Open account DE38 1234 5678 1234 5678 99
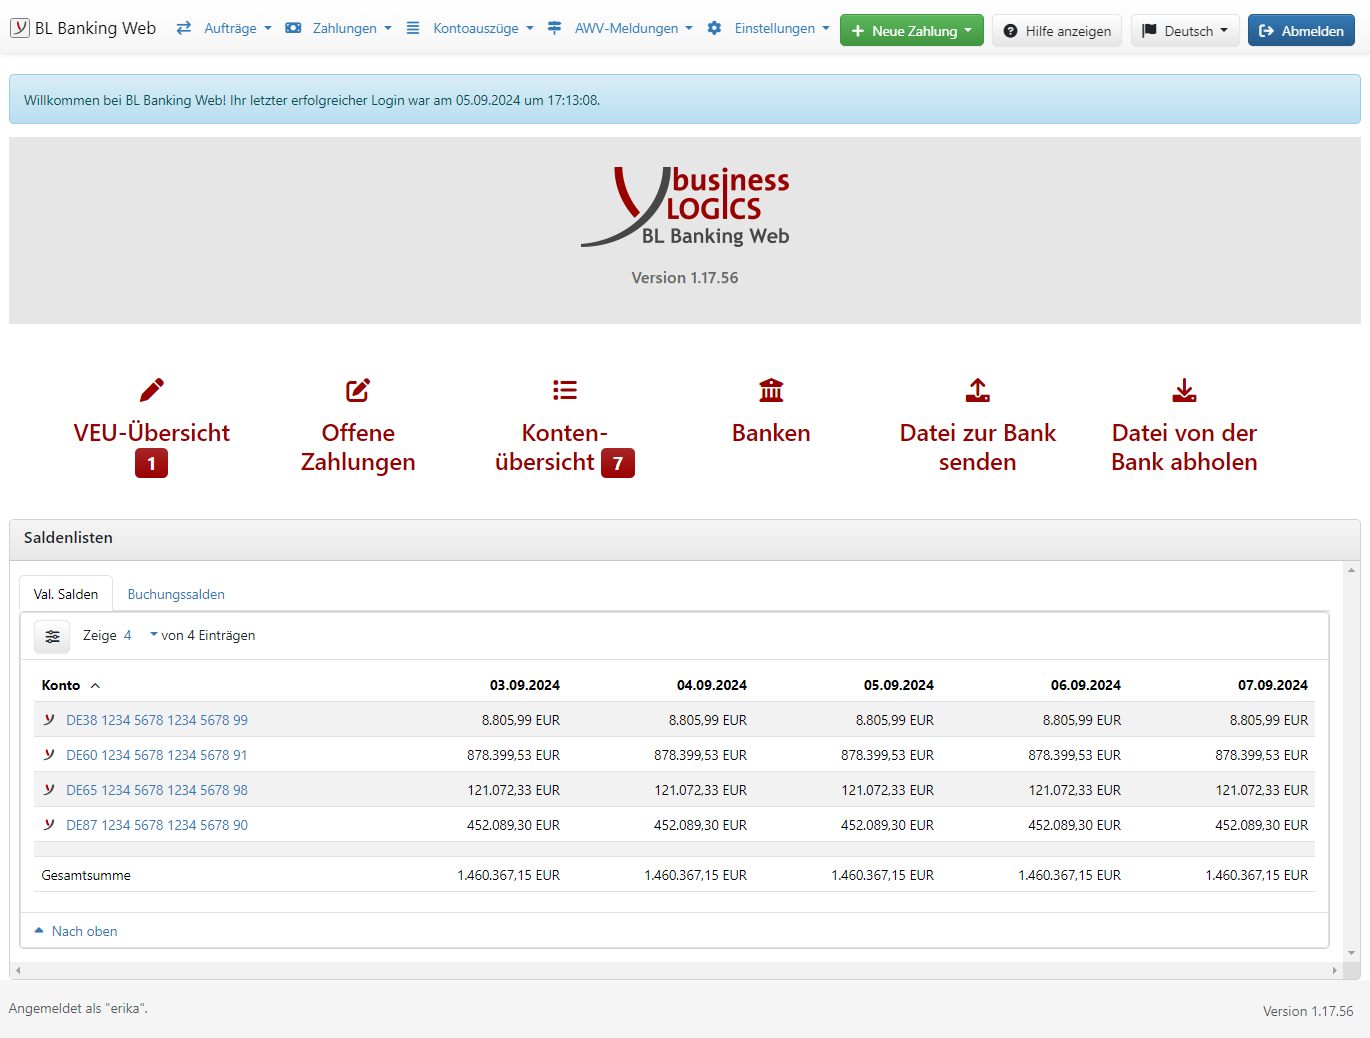 [x=157, y=720]
